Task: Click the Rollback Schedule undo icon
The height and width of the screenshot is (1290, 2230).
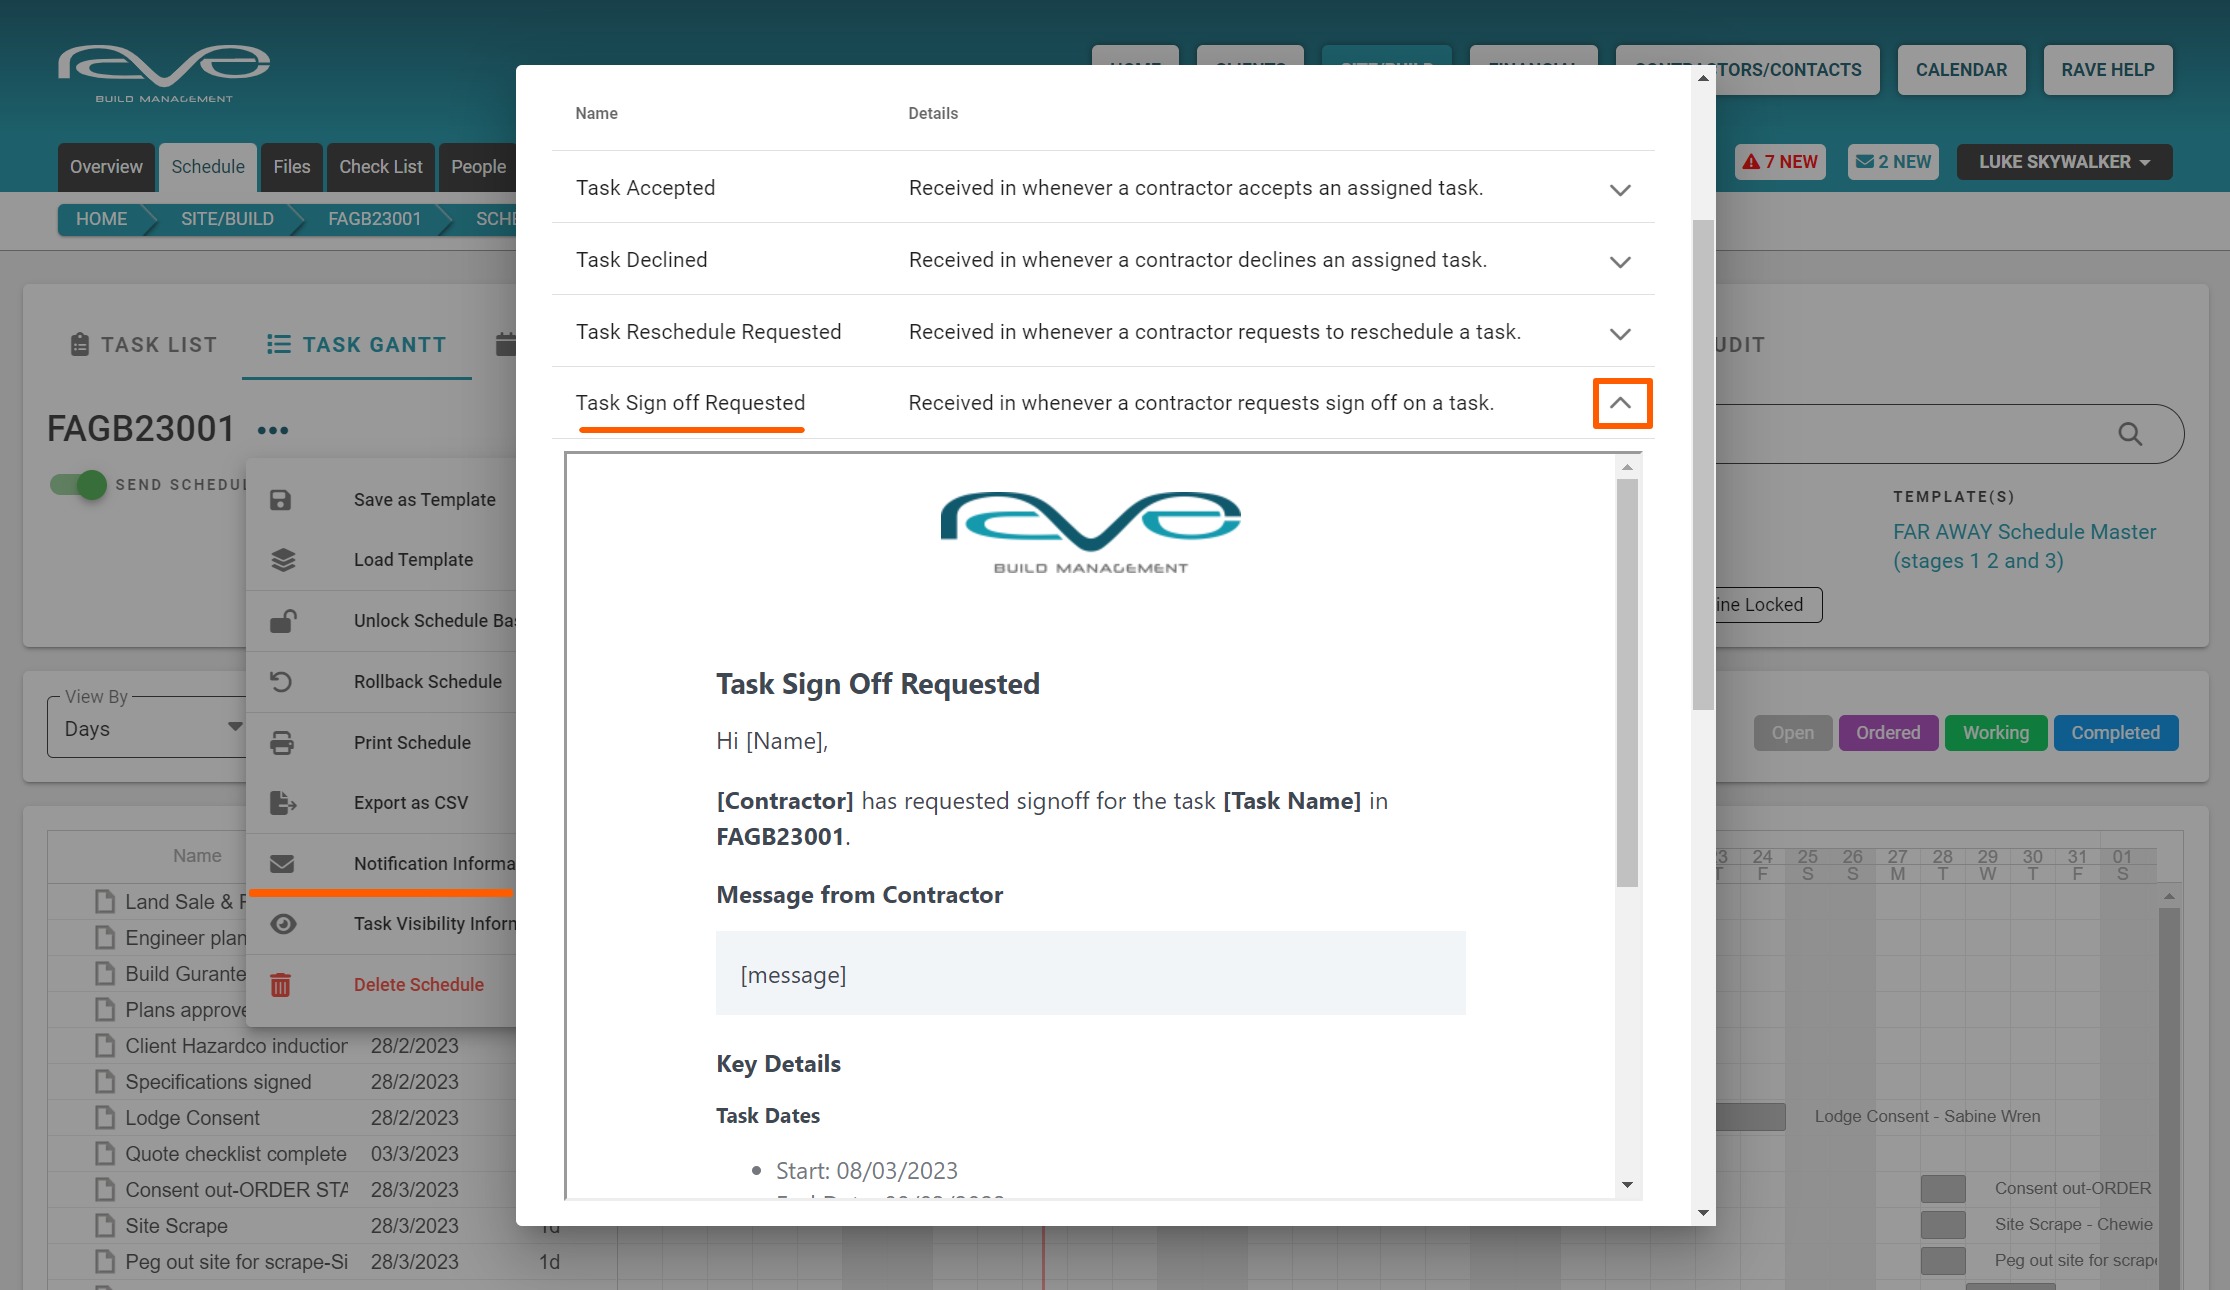Action: pyautogui.click(x=281, y=682)
